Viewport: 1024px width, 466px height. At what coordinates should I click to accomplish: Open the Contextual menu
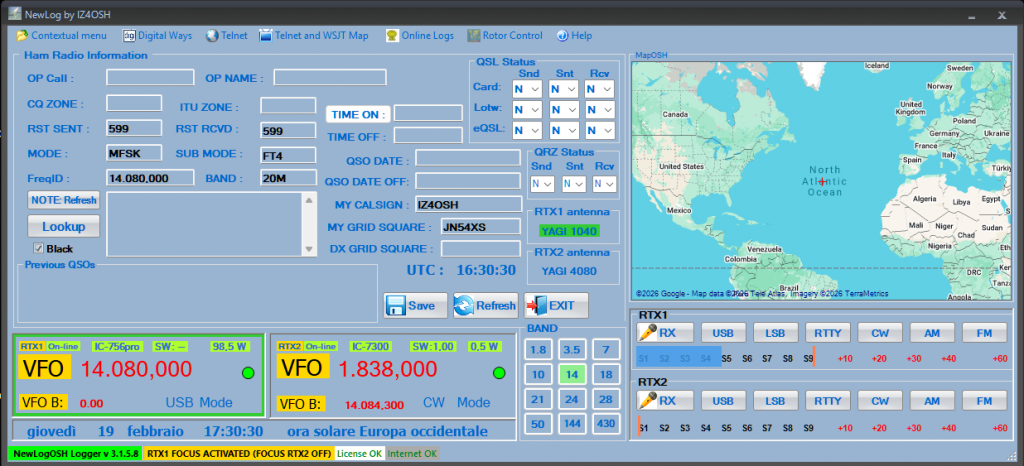(60, 36)
